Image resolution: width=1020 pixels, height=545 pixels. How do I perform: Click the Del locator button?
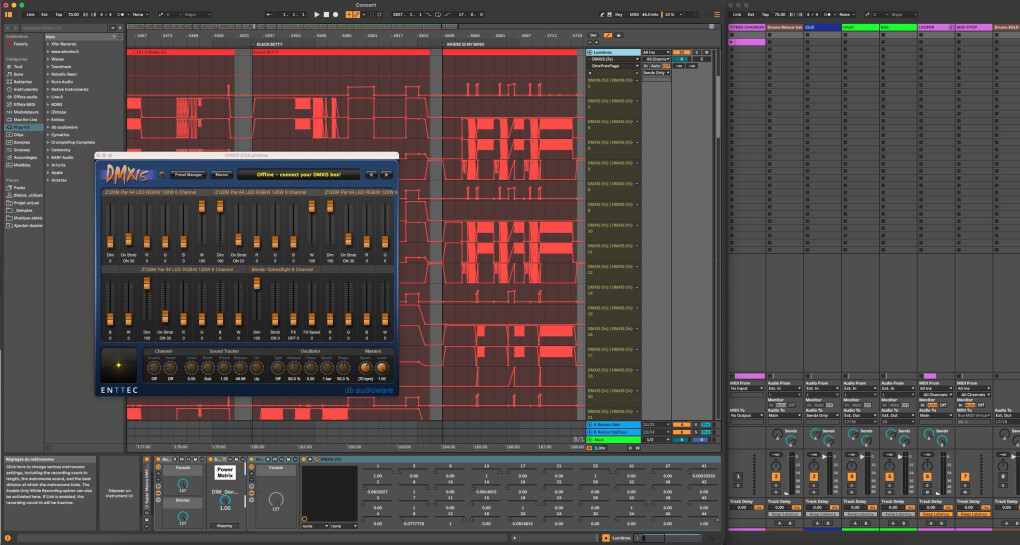tap(593, 35)
